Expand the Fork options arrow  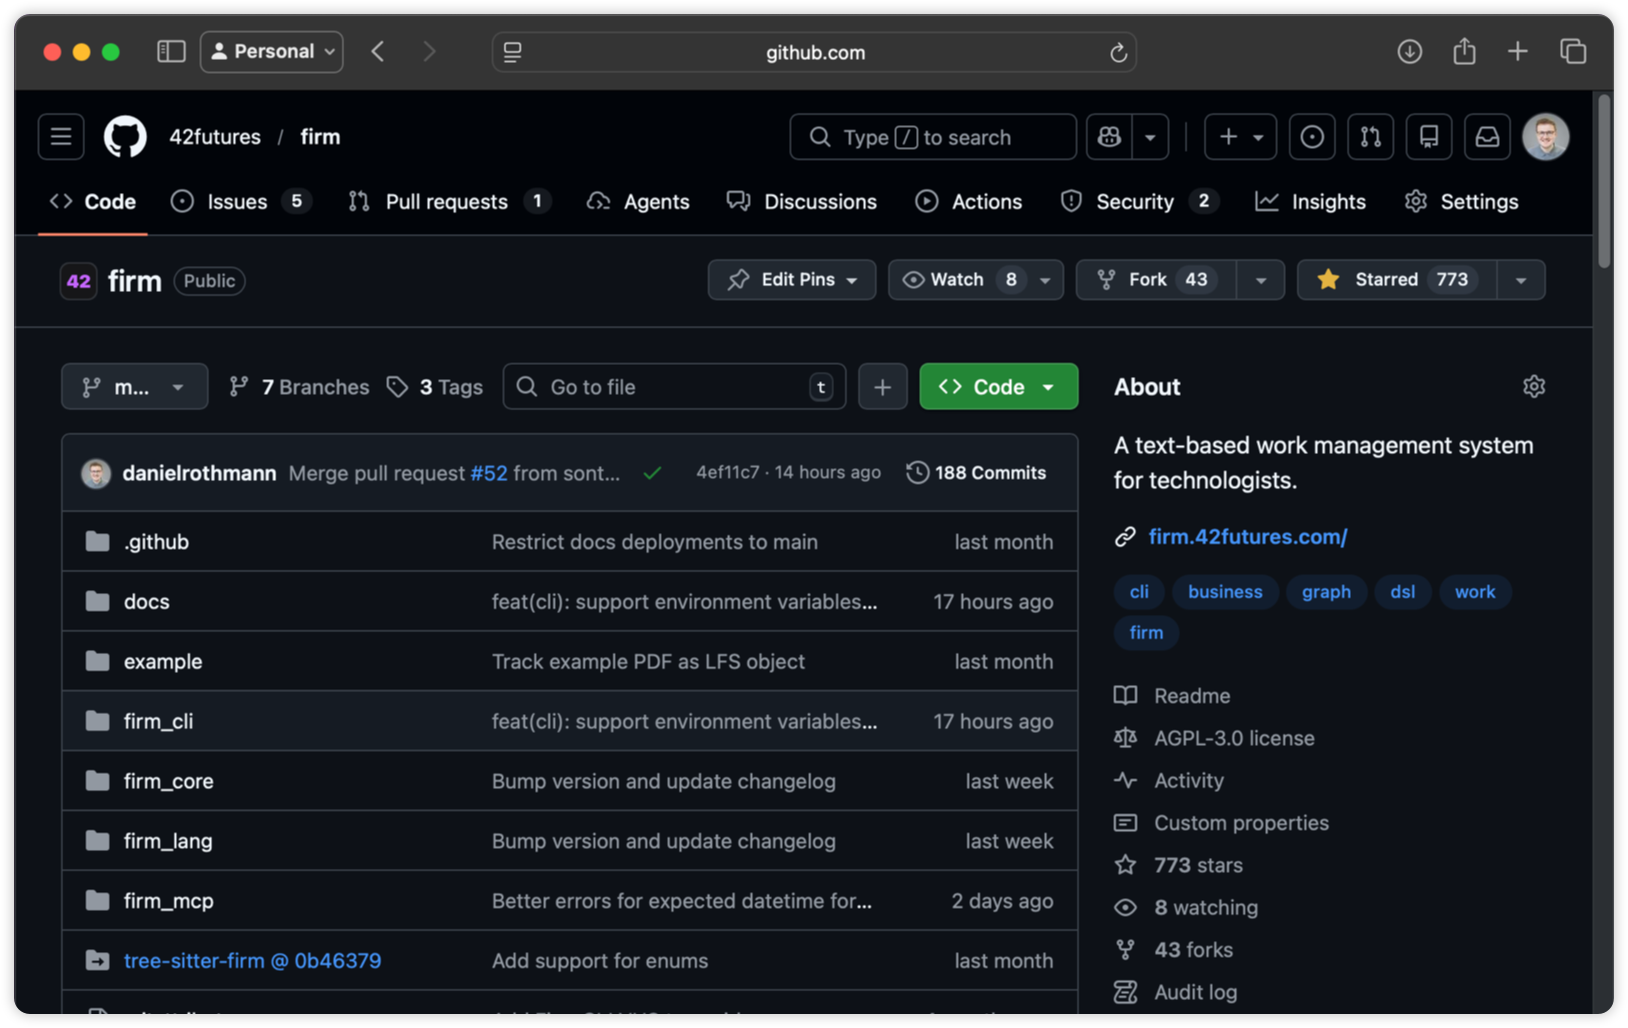pos(1261,280)
